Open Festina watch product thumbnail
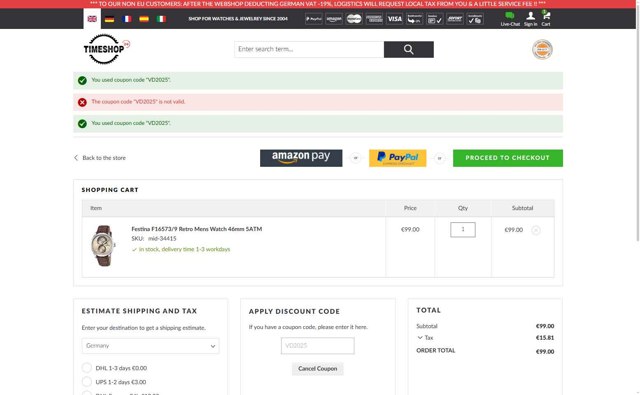Viewport: 640px width, 395px height. tap(103, 246)
